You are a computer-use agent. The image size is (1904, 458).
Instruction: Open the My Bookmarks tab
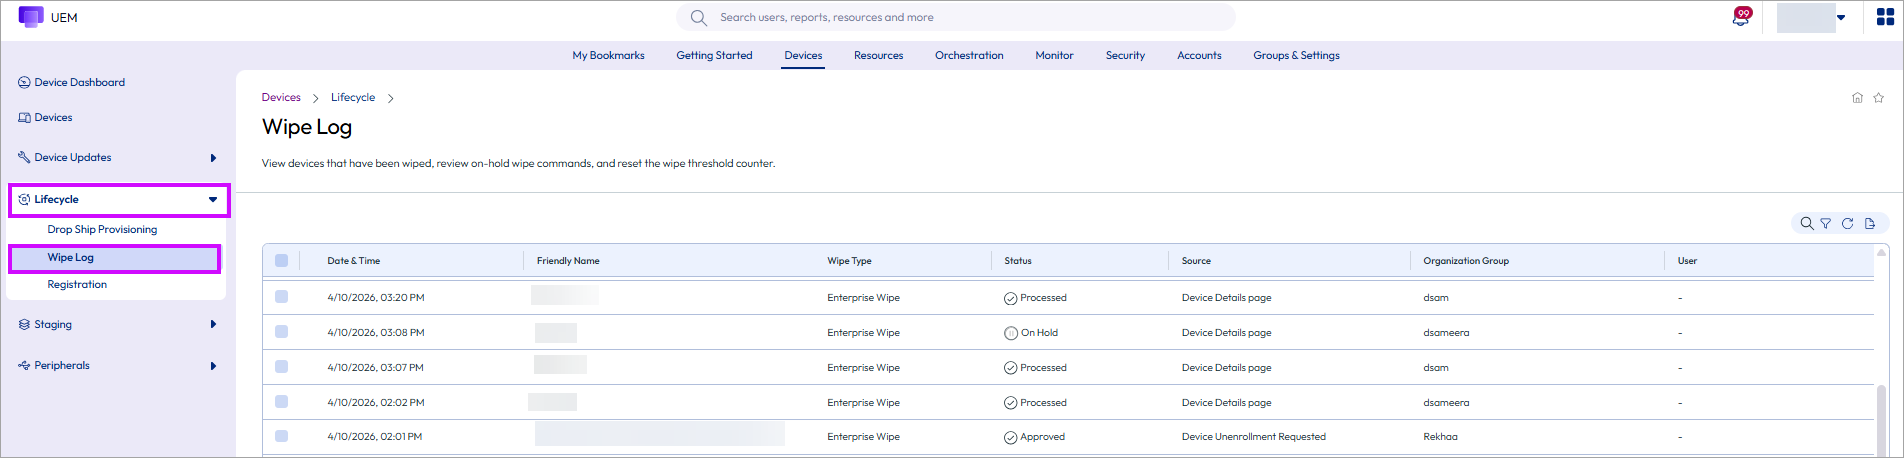608,55
